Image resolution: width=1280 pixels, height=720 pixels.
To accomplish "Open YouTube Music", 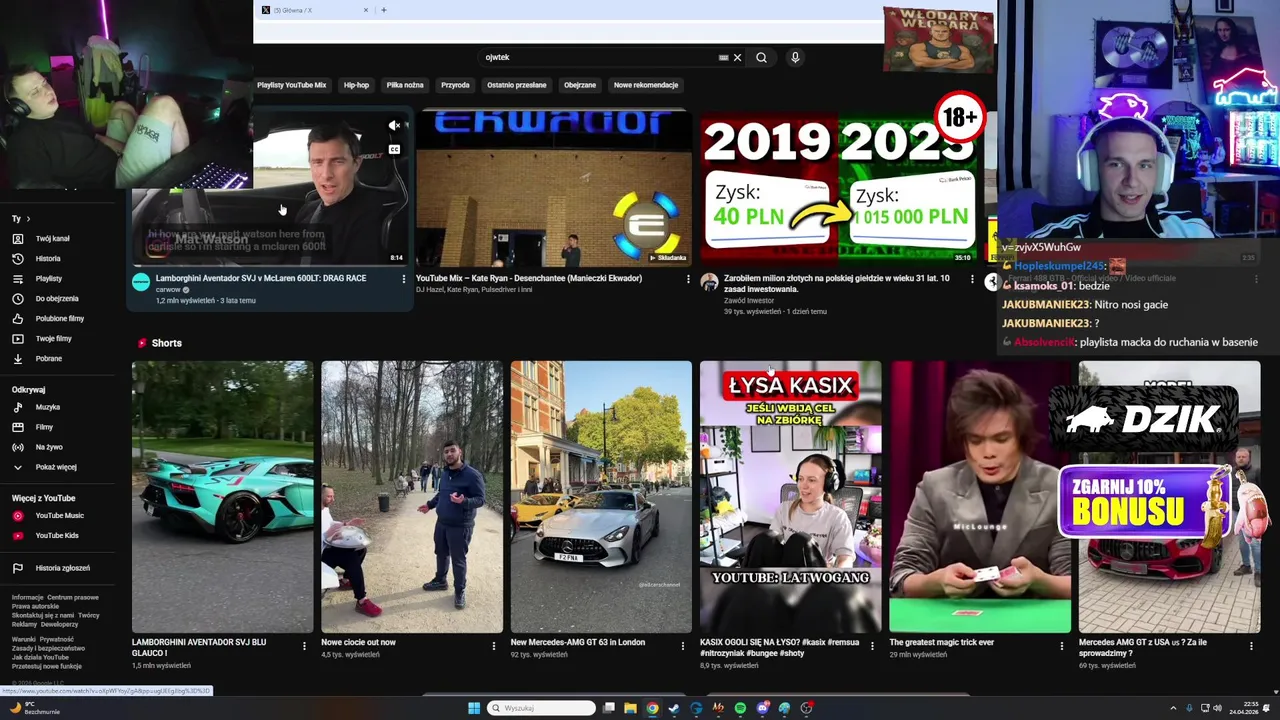I will point(59,516).
